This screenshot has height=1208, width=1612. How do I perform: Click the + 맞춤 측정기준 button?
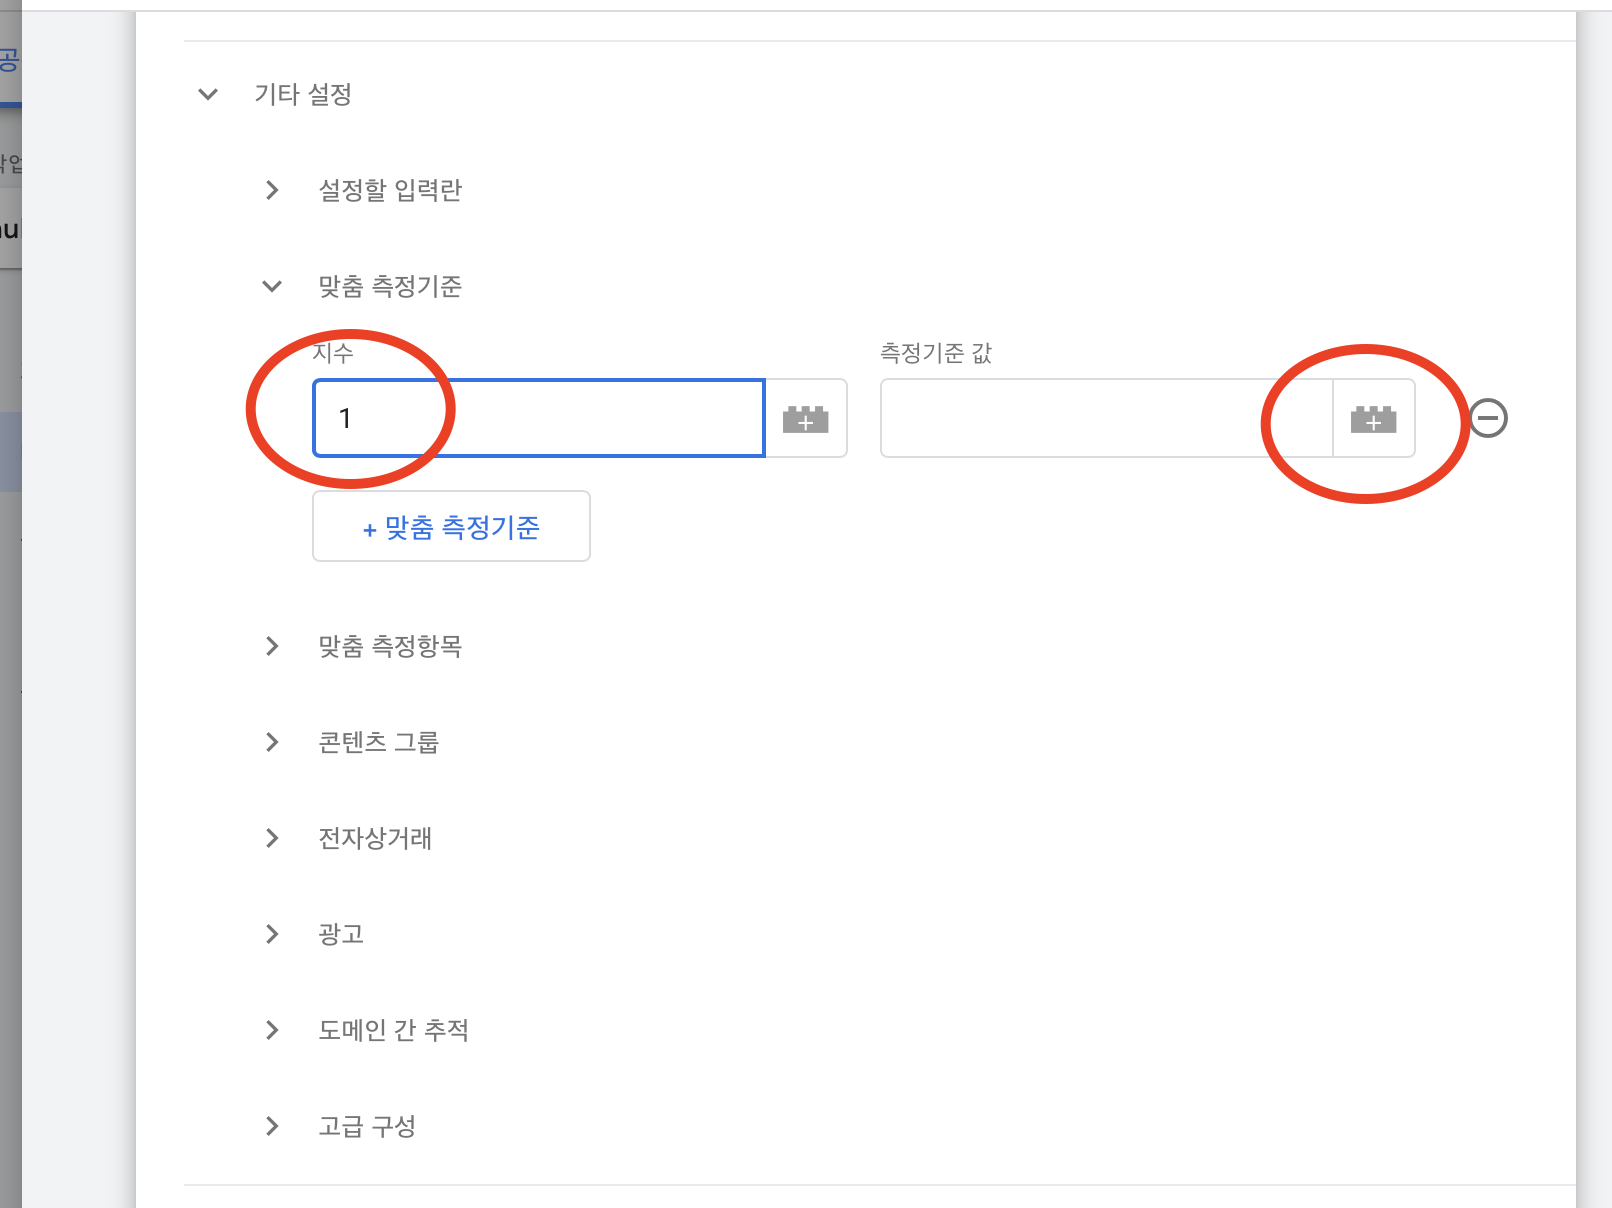450,526
